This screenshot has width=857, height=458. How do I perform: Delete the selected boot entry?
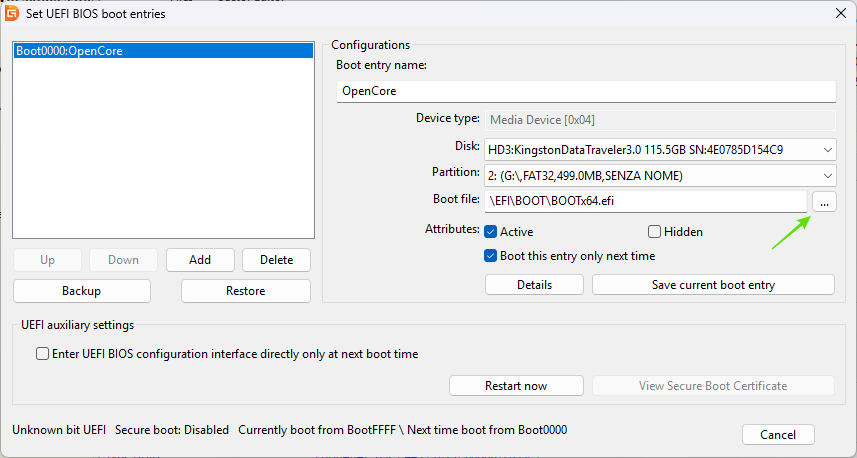[277, 260]
